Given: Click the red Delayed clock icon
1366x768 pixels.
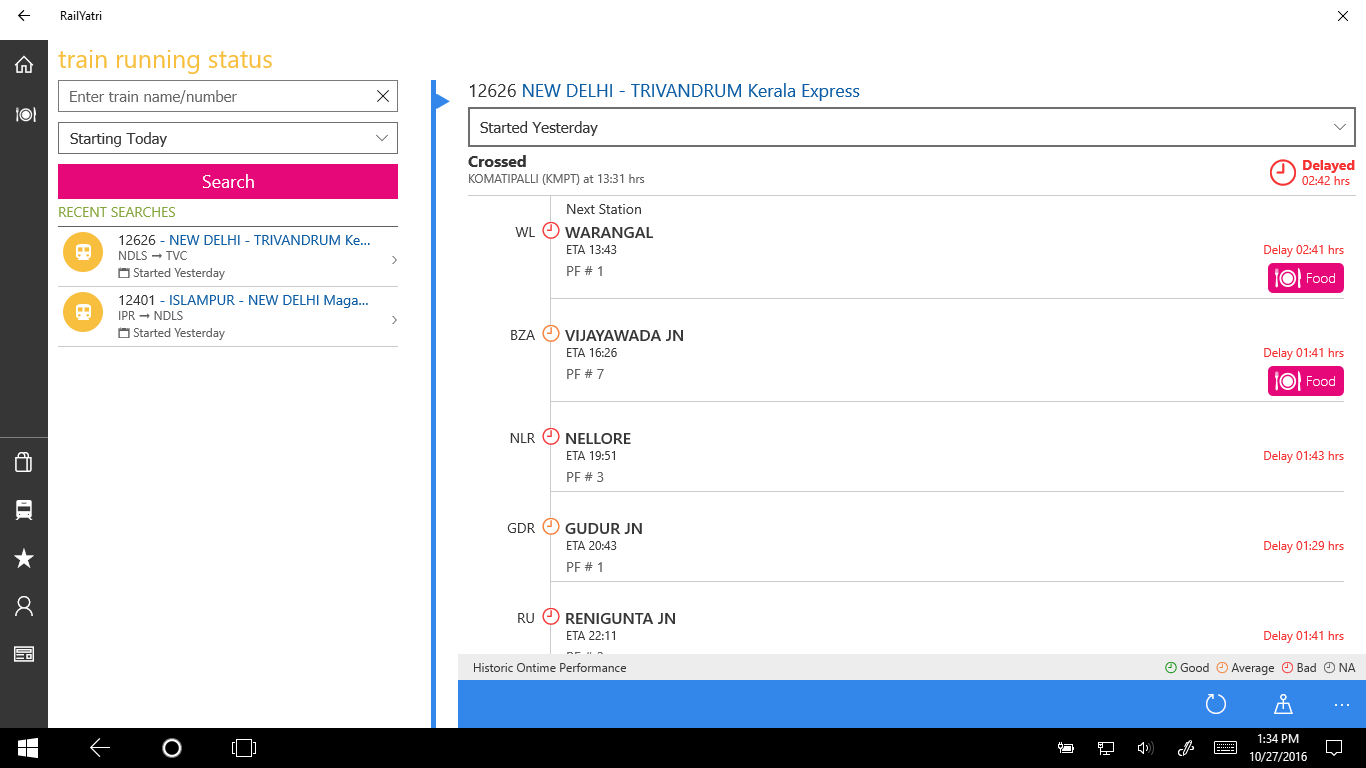Looking at the screenshot, I should [1283, 173].
